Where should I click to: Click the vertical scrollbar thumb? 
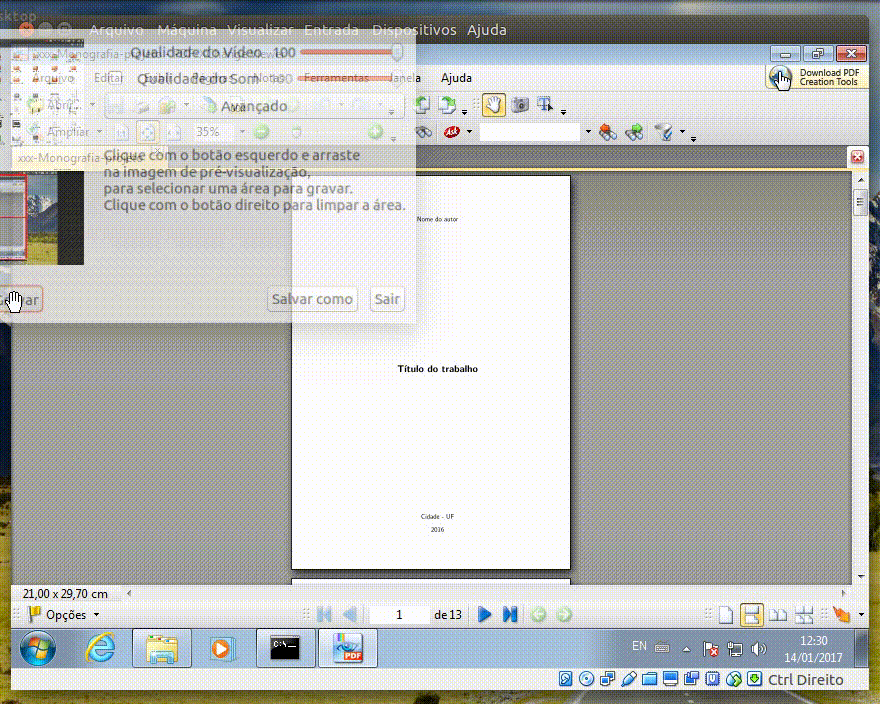click(860, 203)
